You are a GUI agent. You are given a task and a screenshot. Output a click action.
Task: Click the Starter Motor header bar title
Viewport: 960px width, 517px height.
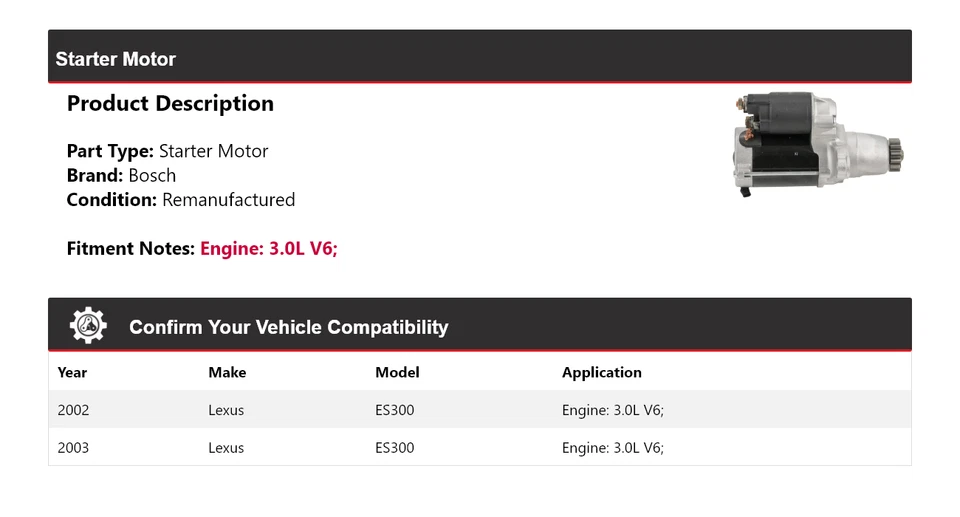(116, 59)
